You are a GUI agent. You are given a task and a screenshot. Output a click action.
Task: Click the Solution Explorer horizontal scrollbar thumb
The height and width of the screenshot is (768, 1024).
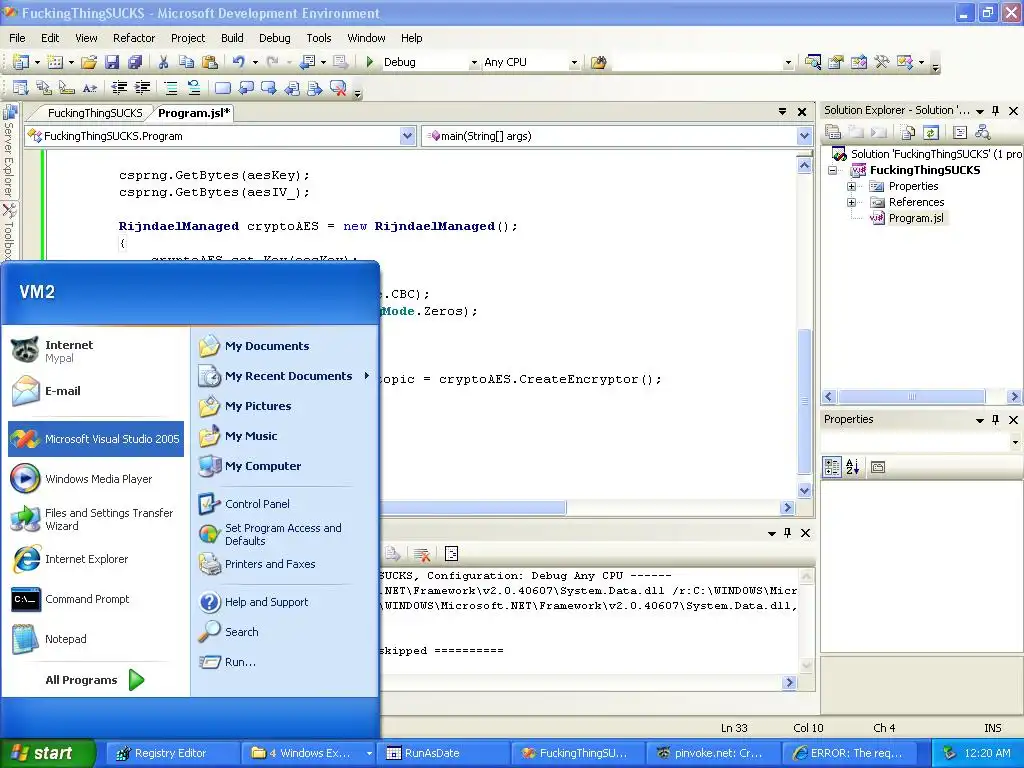click(x=912, y=396)
